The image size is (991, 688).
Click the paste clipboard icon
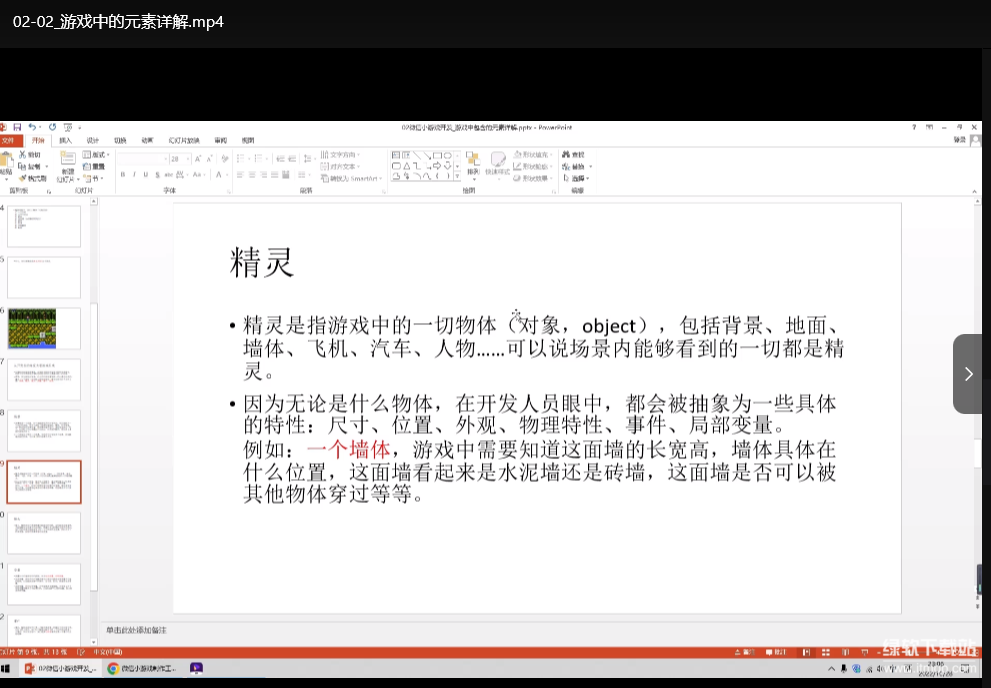tap(8, 159)
